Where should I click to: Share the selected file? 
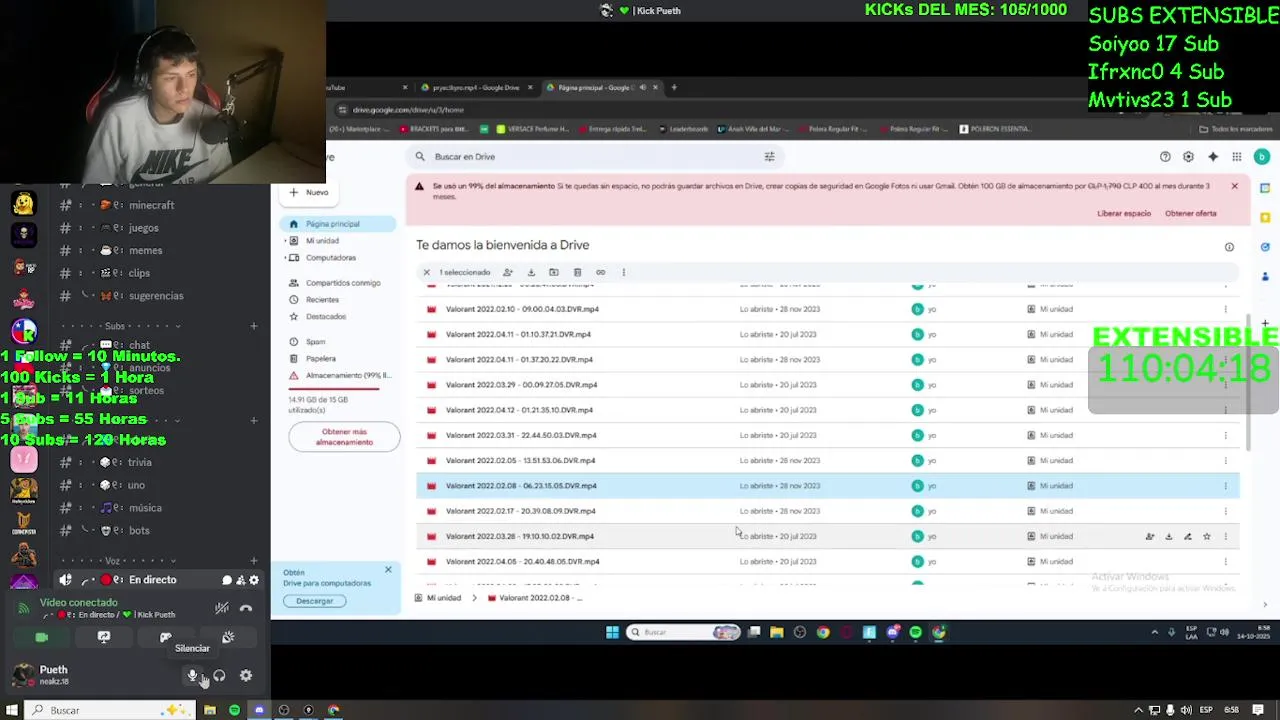[508, 272]
